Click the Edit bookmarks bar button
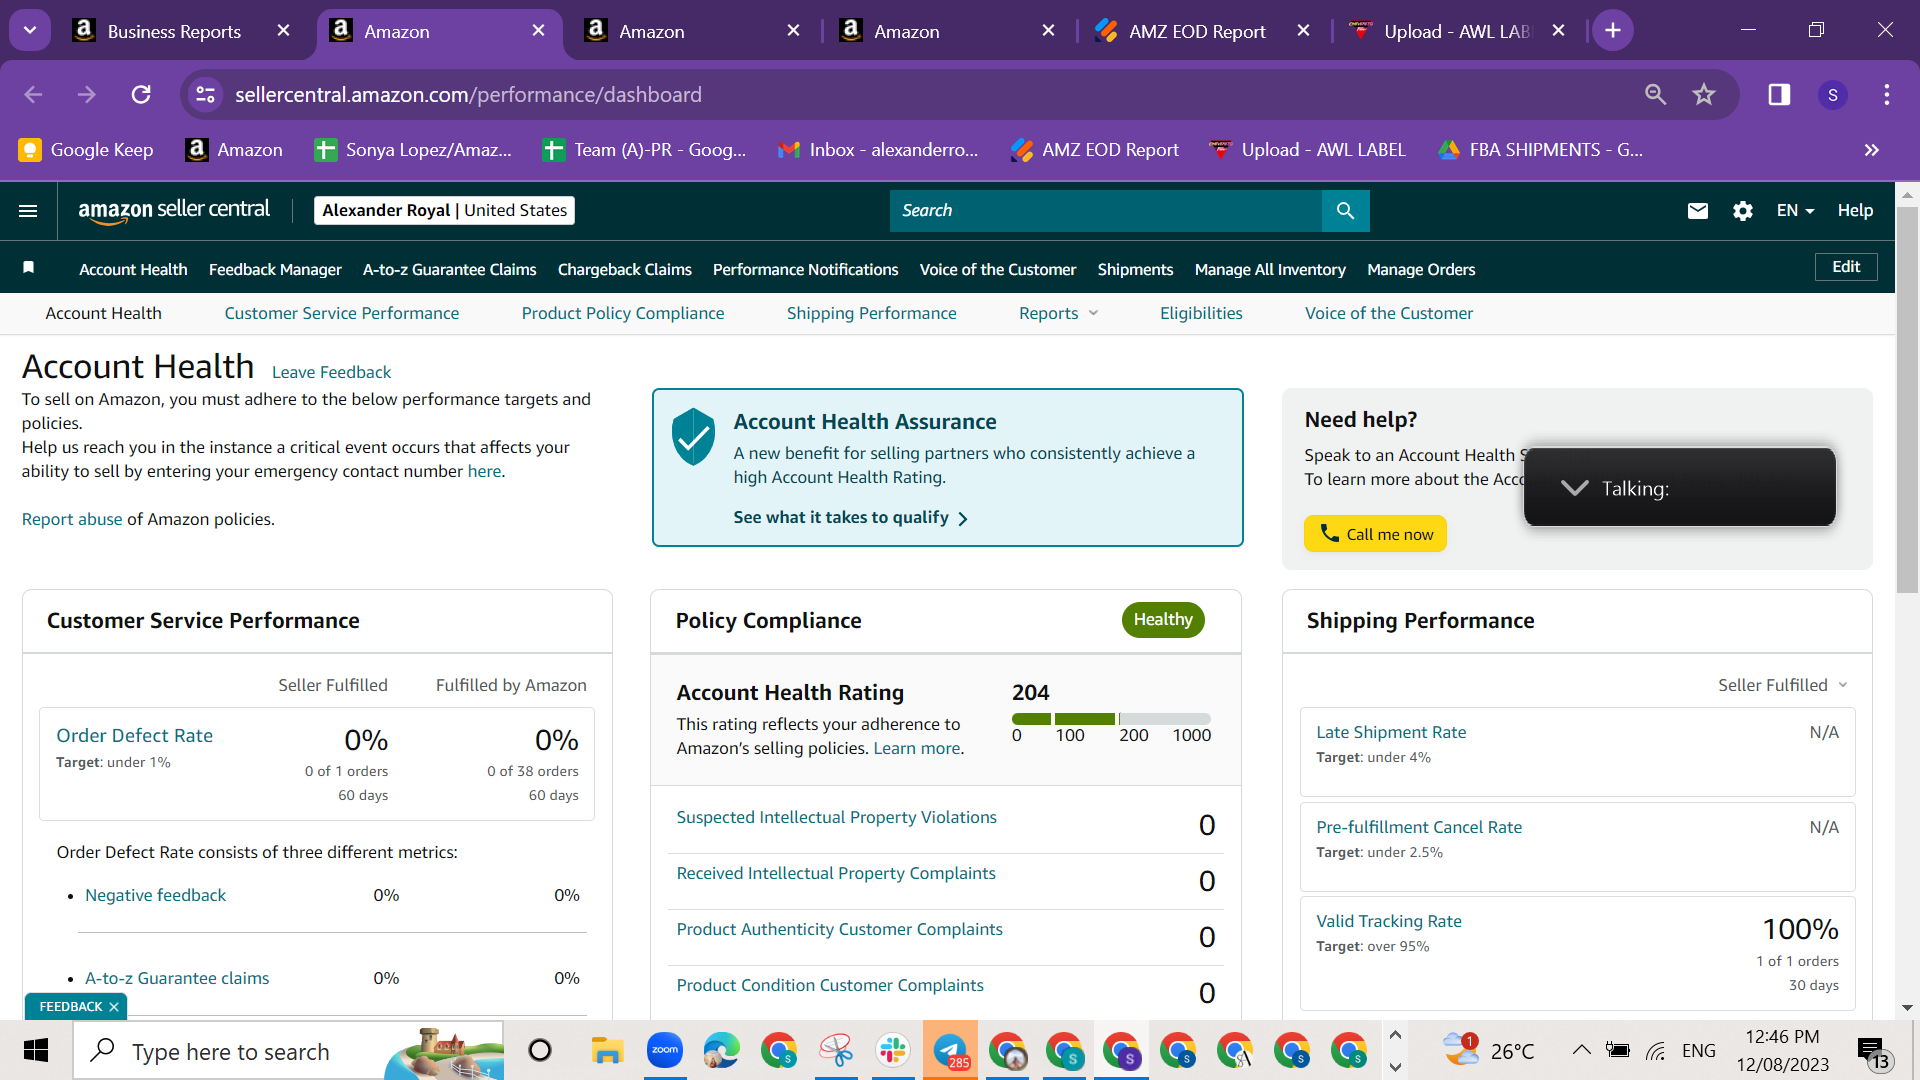1920x1080 pixels. 1845,267
